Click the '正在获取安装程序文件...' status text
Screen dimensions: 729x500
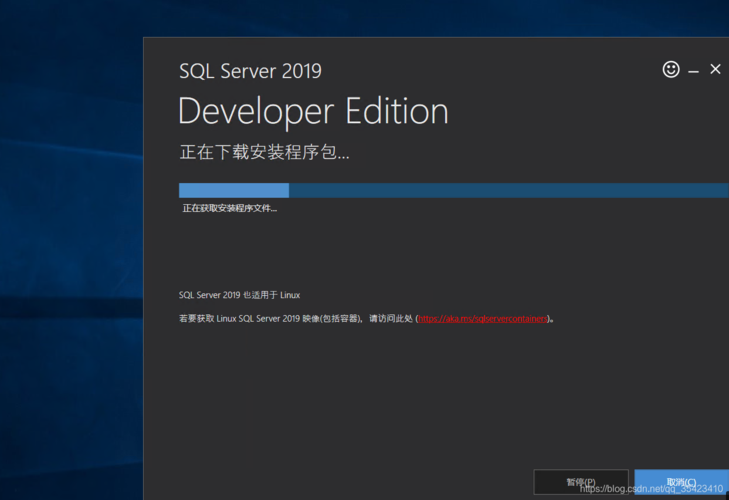[x=230, y=208]
